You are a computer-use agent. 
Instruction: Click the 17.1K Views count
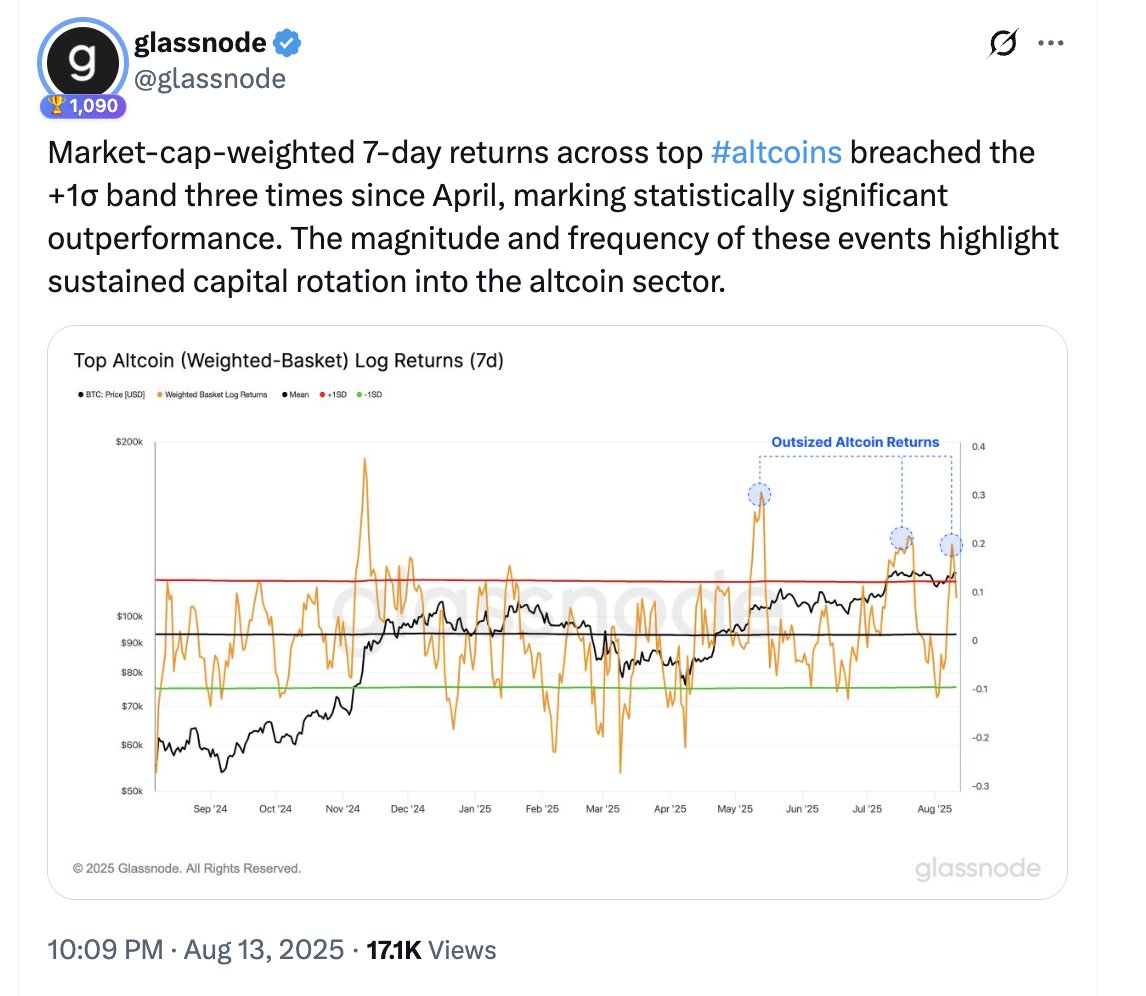pos(431,950)
